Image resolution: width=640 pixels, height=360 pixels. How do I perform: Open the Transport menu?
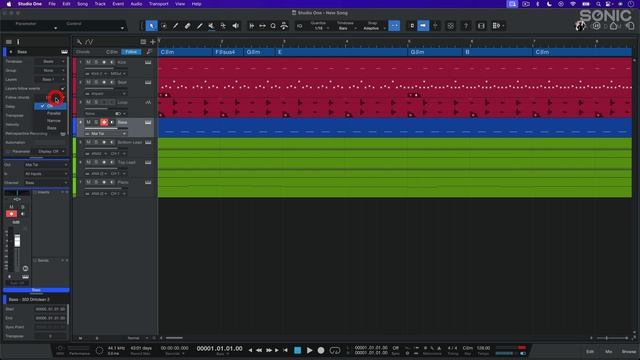158,4
